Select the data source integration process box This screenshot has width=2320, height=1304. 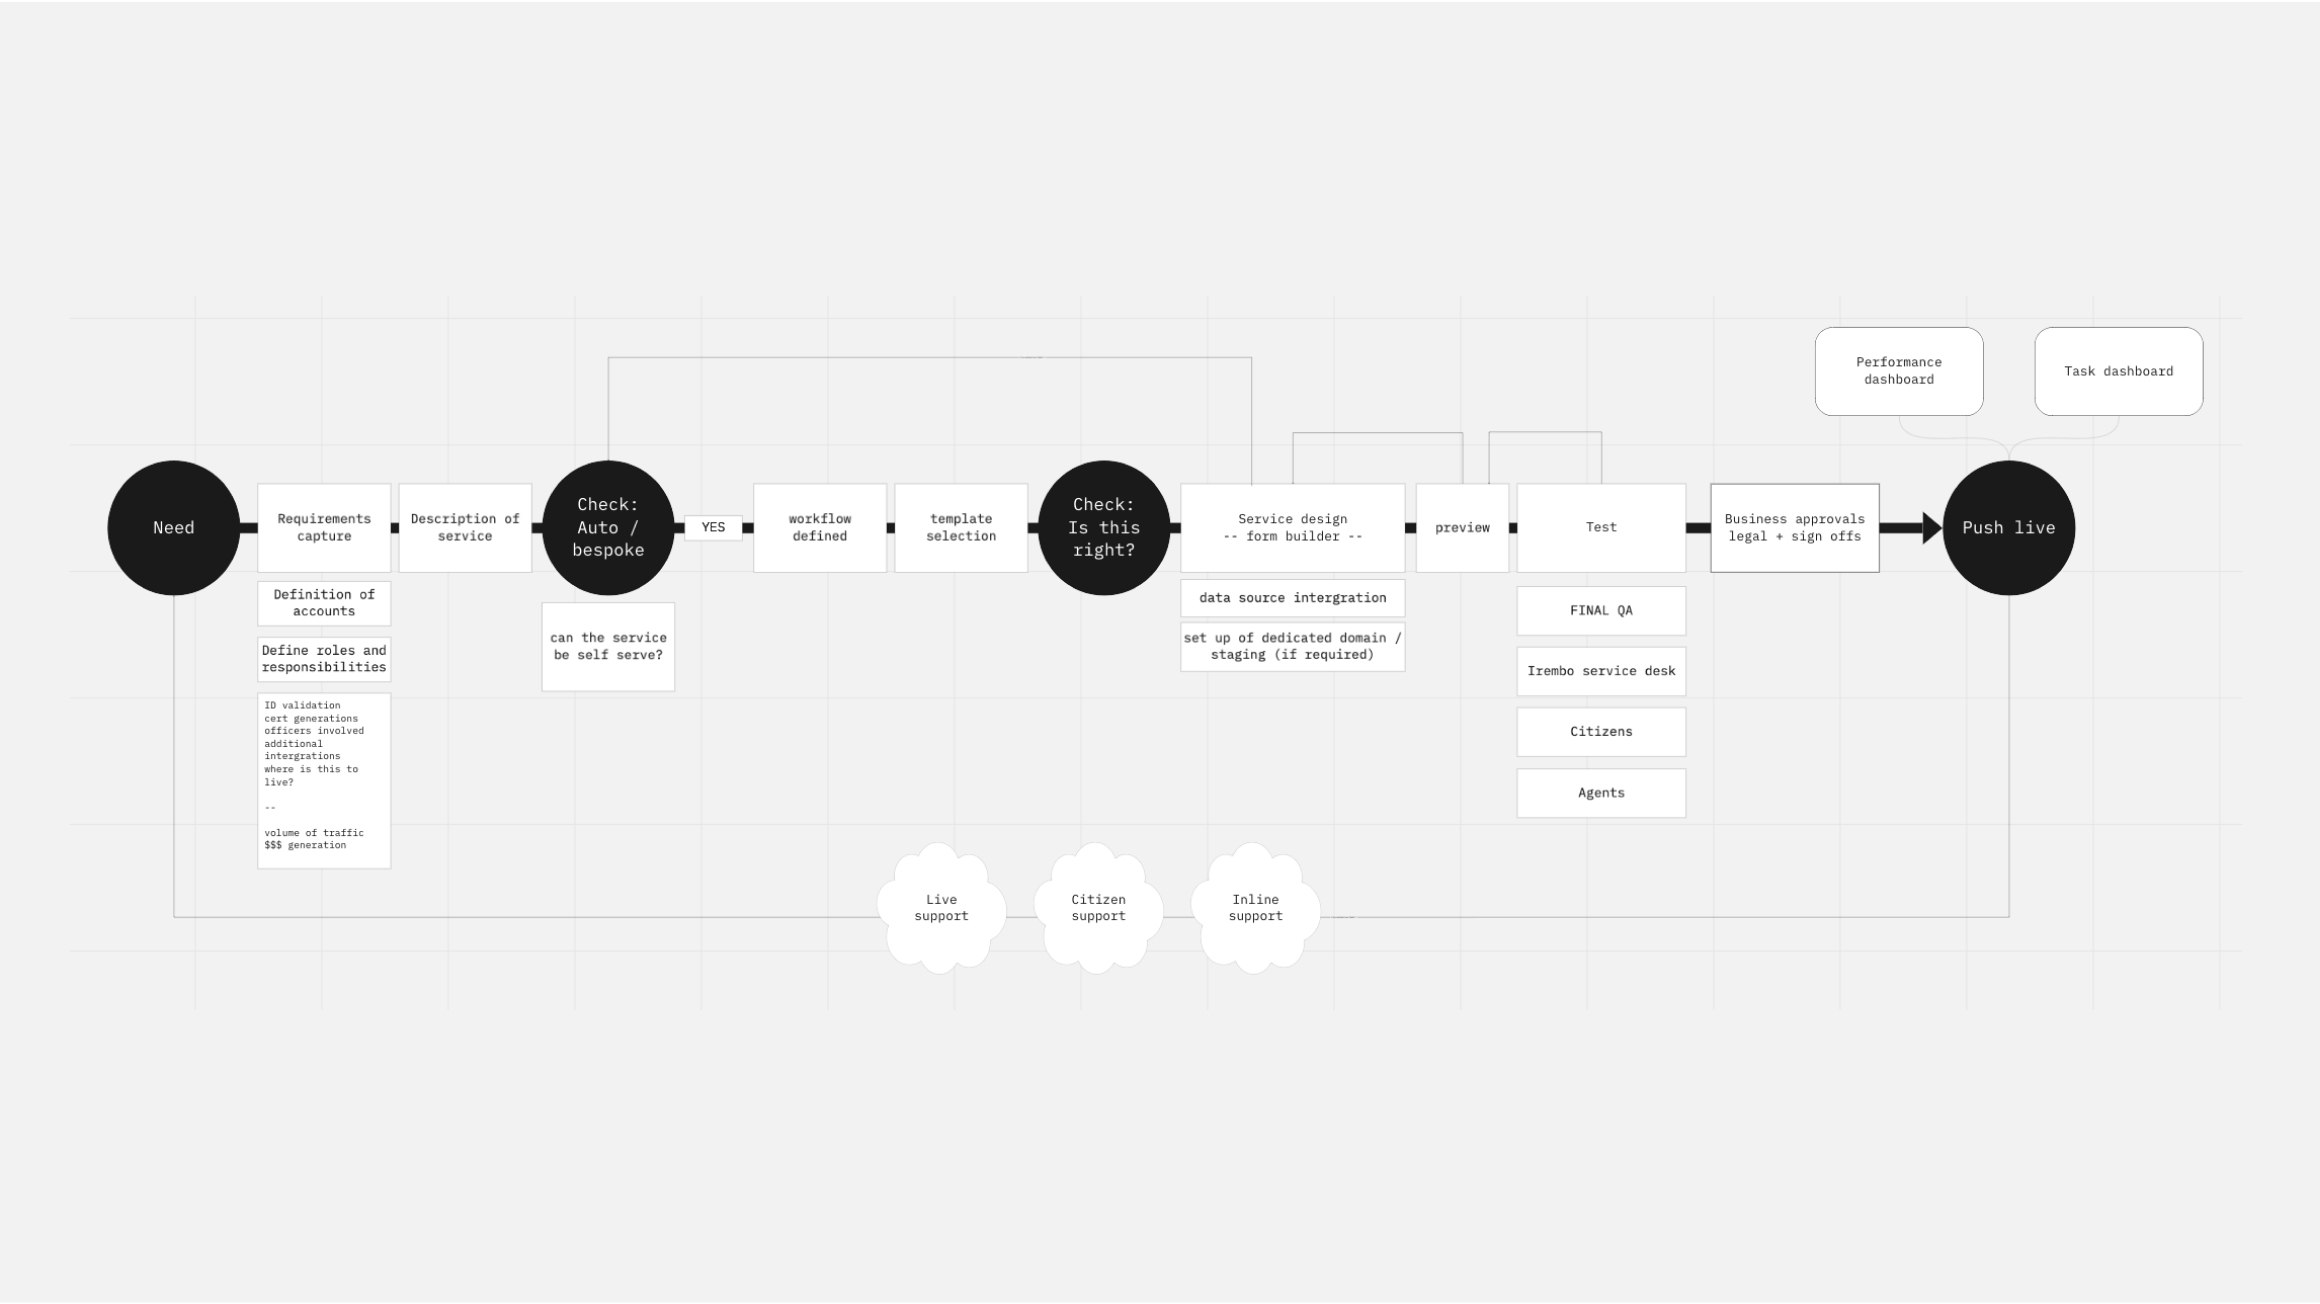[1292, 596]
